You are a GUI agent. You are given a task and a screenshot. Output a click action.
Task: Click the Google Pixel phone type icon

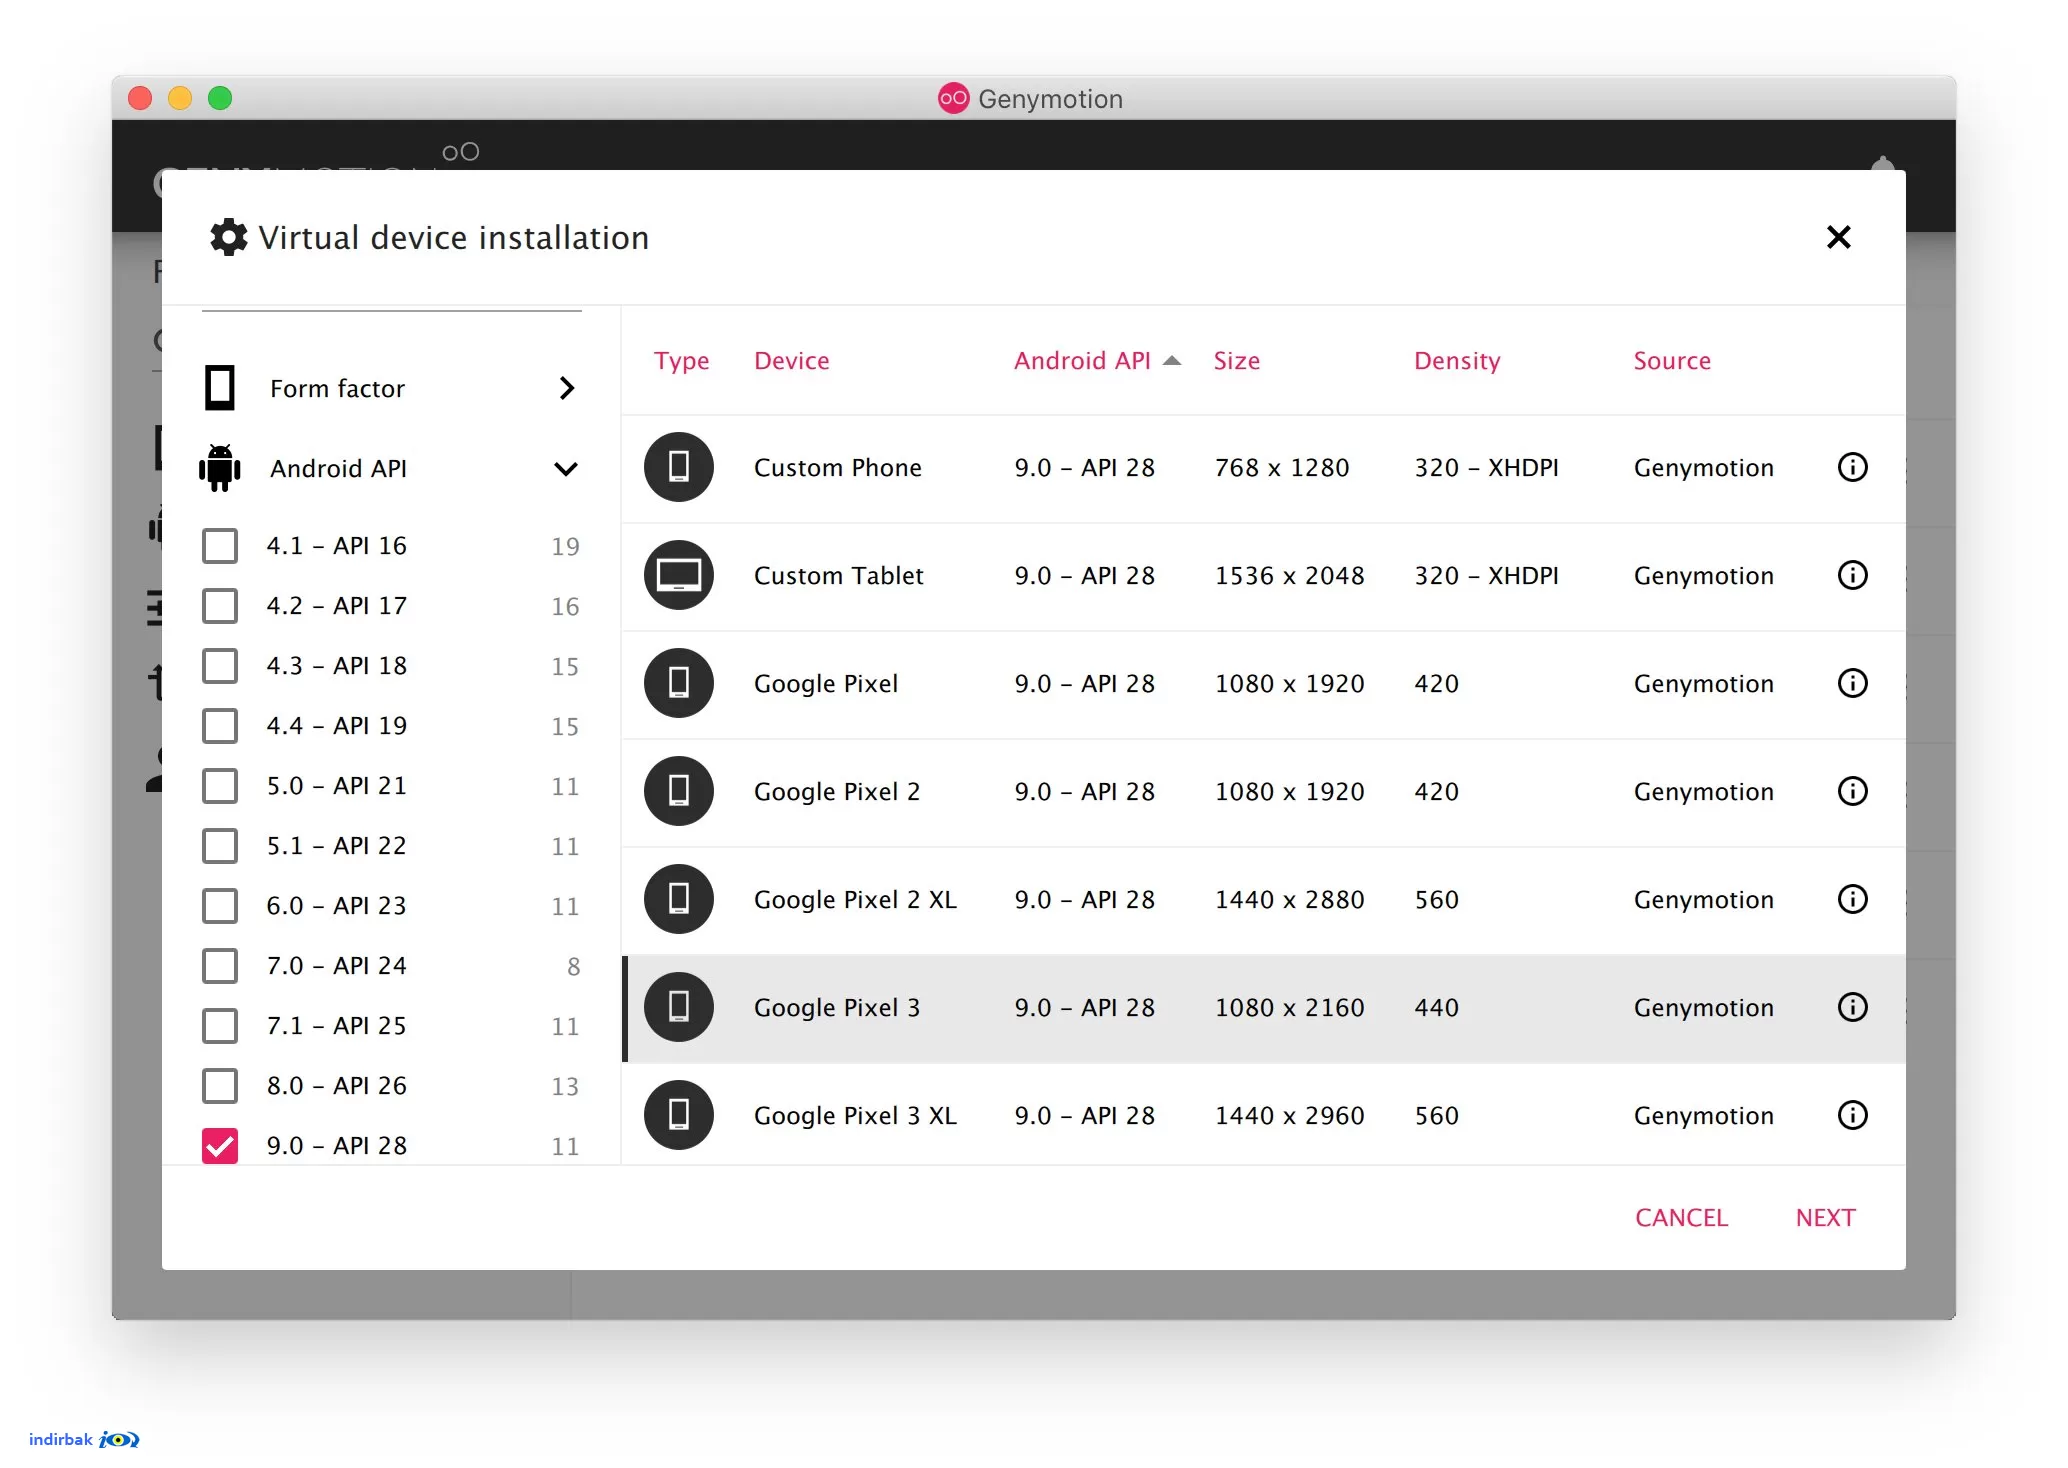pyautogui.click(x=678, y=683)
